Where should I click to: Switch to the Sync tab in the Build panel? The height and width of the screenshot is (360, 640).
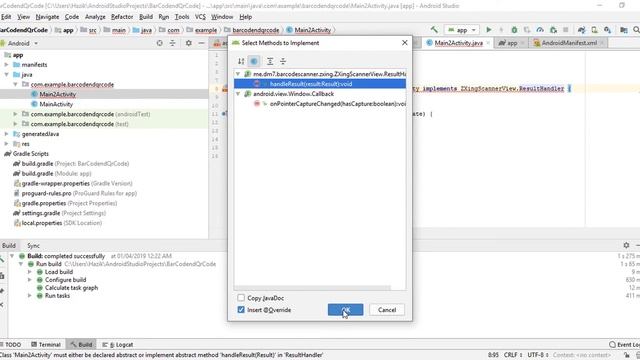pyautogui.click(x=33, y=245)
